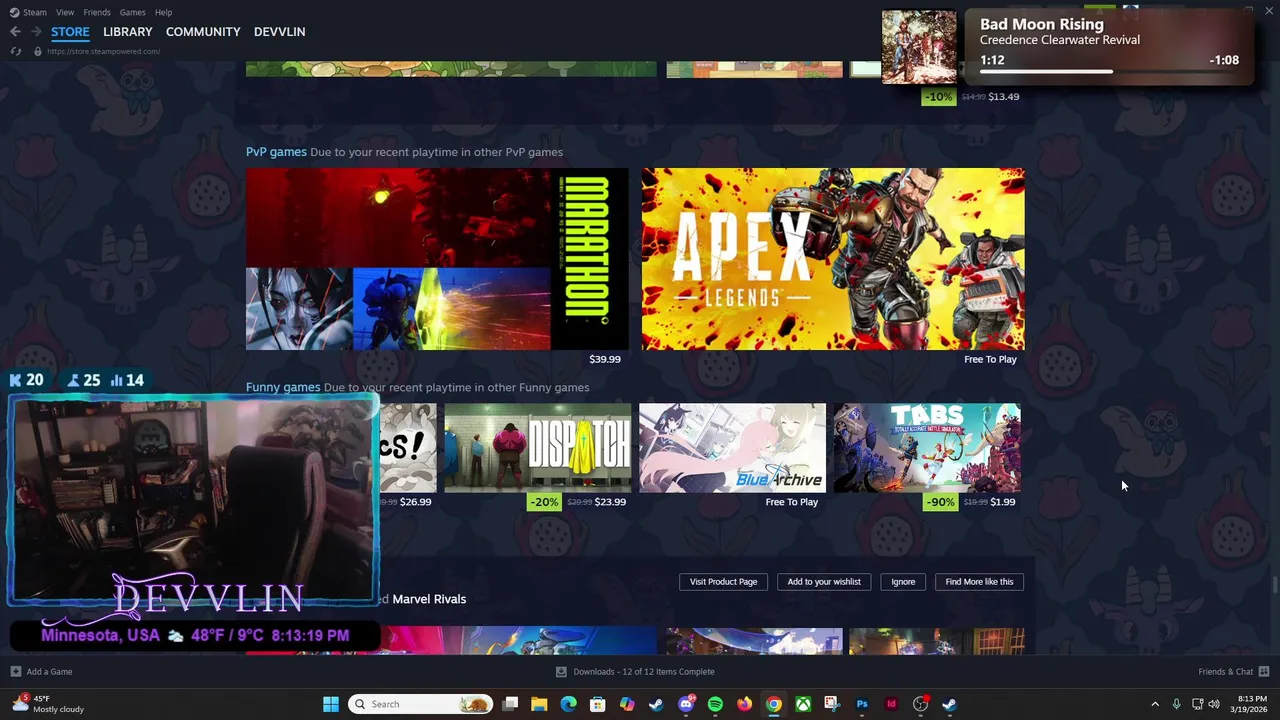Open the TABS game capsule
Screen dimensions: 1280x720
tap(927, 448)
